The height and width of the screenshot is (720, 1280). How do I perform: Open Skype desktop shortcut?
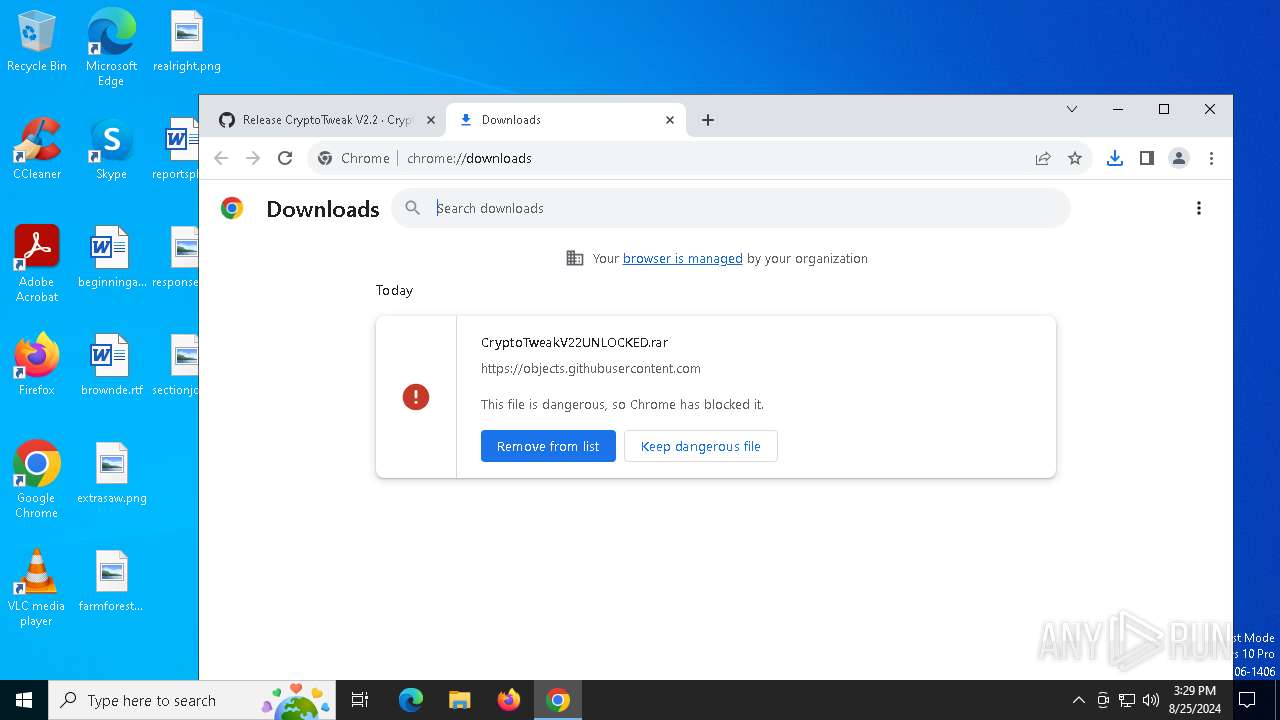(x=111, y=150)
